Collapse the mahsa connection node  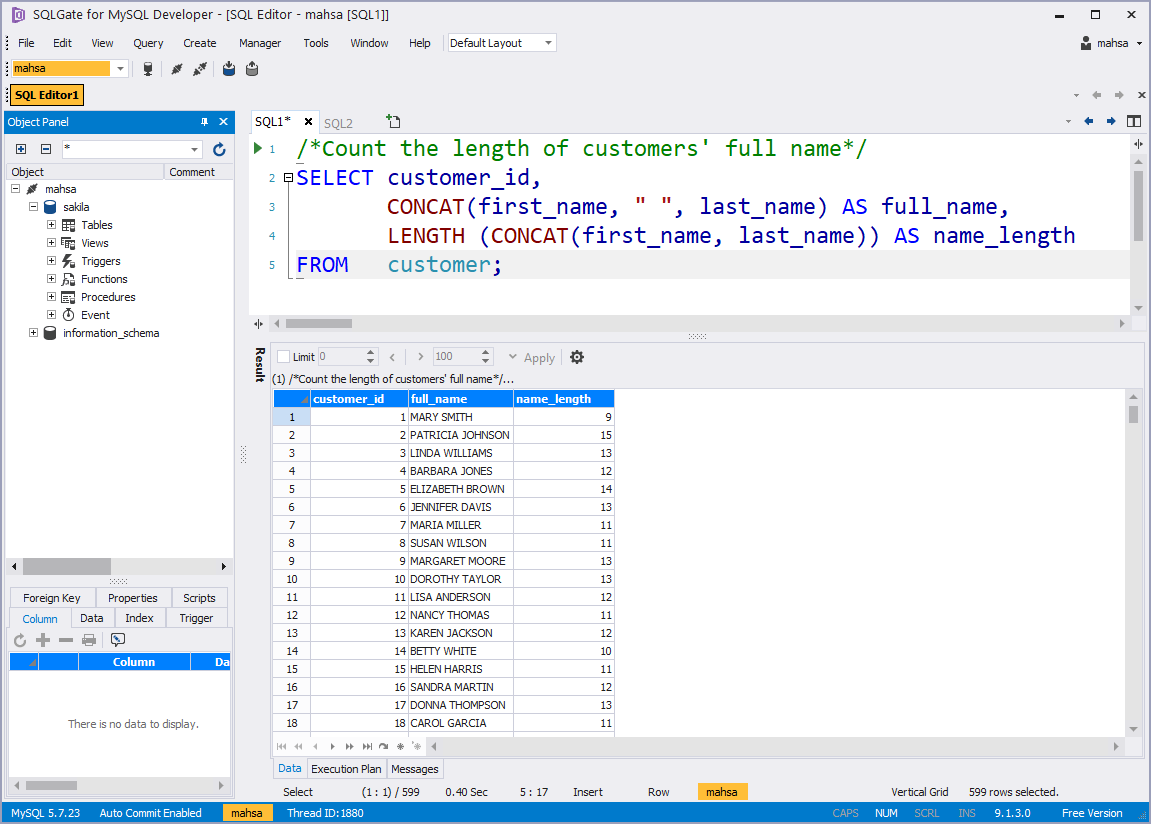(15, 189)
